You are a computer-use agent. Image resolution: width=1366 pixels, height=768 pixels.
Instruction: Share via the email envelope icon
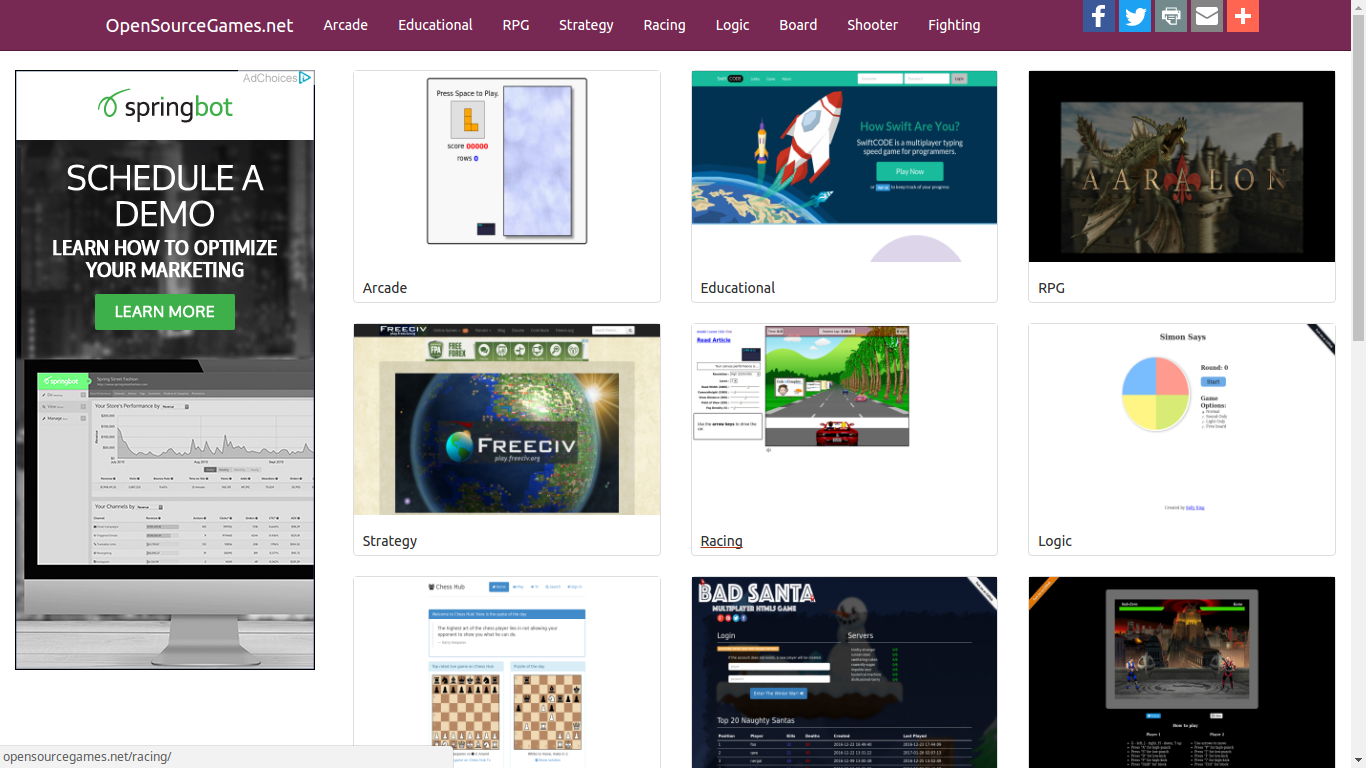coord(1207,16)
